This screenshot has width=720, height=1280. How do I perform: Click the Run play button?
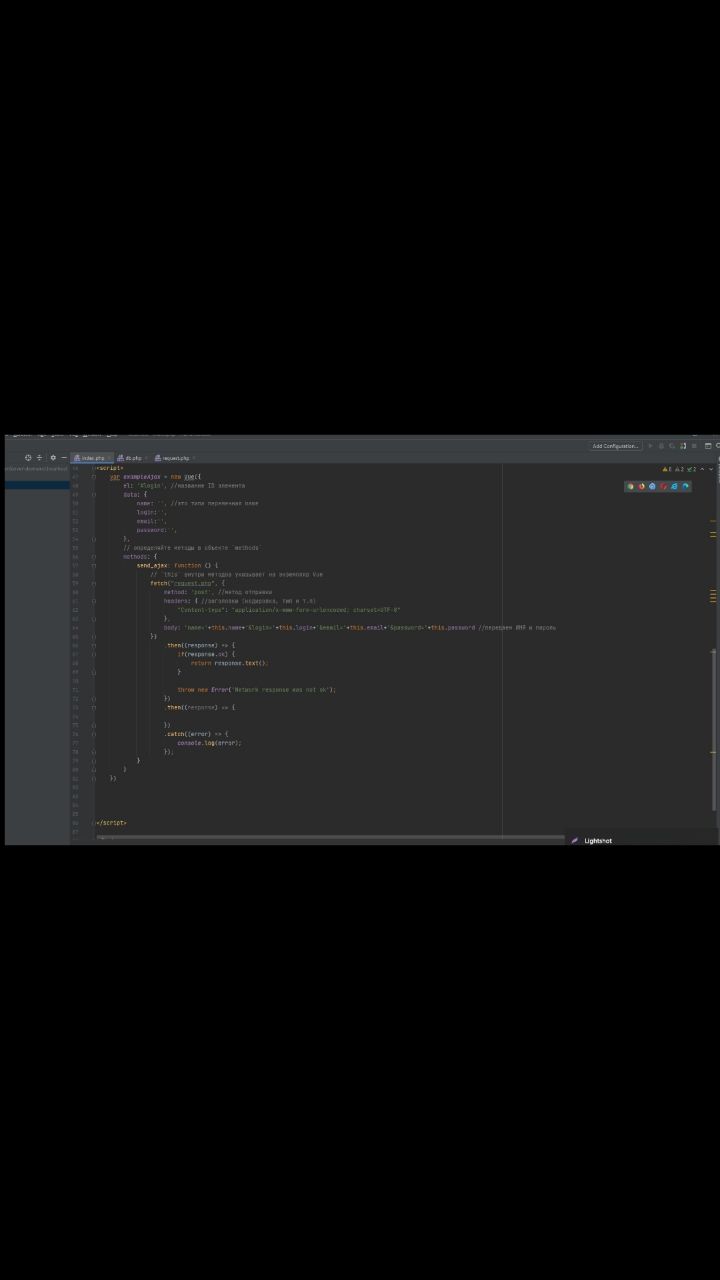click(650, 446)
